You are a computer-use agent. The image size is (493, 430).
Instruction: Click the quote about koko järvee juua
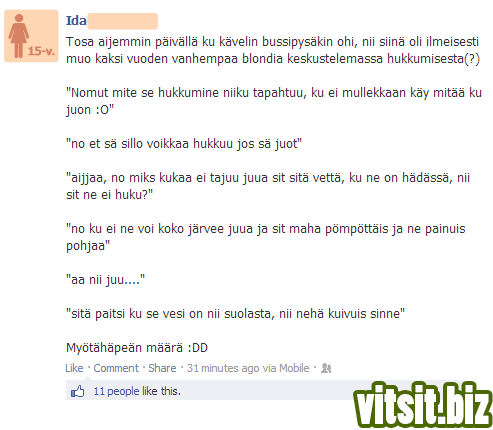266,237
